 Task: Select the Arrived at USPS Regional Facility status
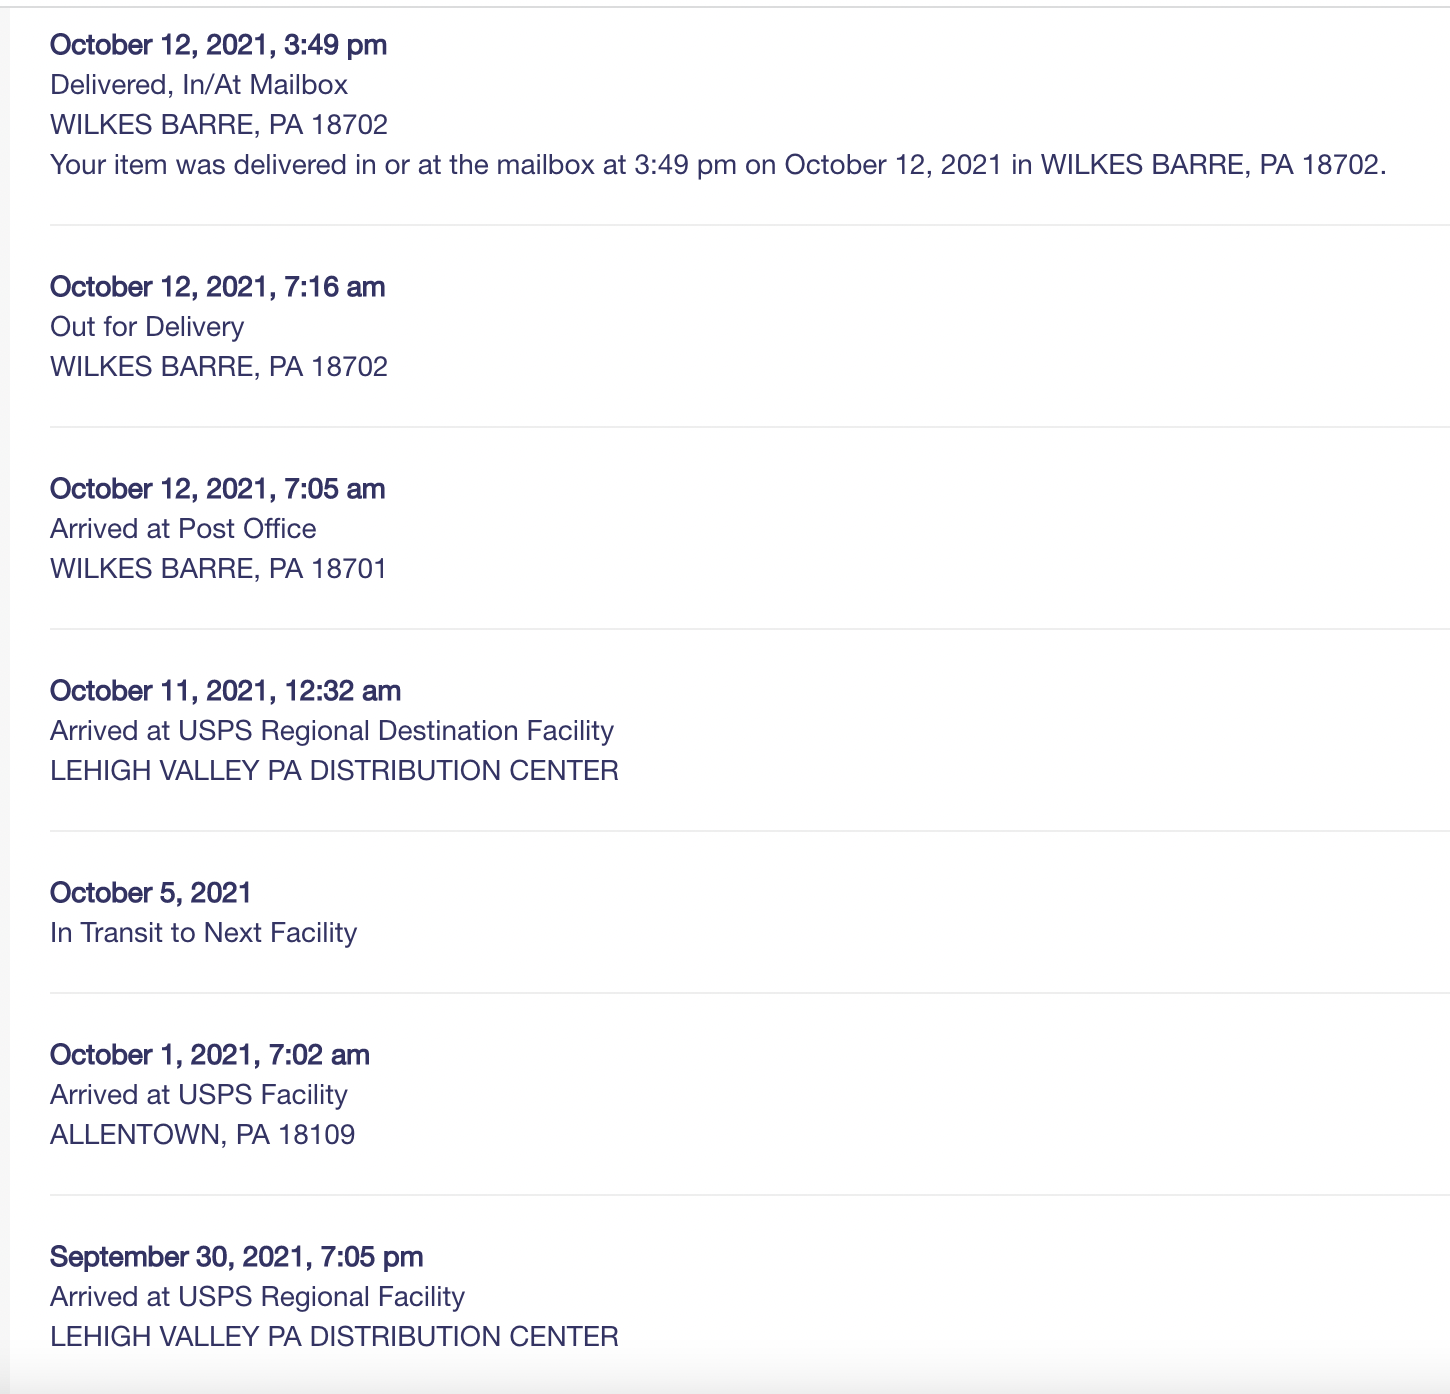click(257, 1297)
